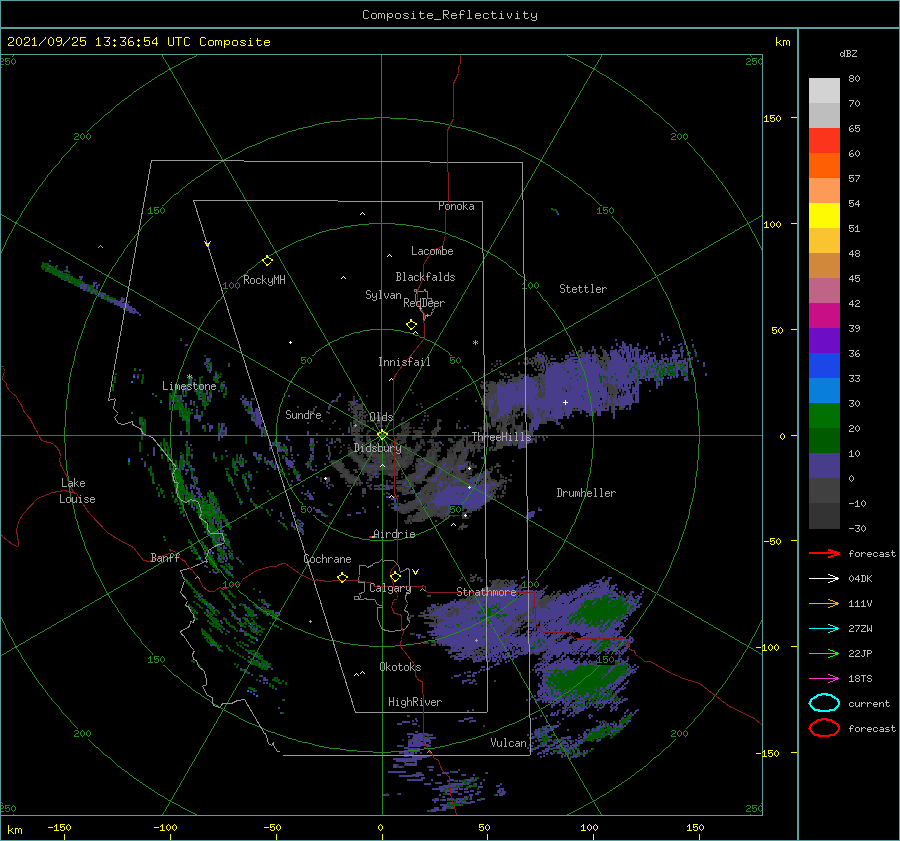Viewport: 900px width, 841px height.
Task: Click the green 22JP arrow icon
Action: 824,653
